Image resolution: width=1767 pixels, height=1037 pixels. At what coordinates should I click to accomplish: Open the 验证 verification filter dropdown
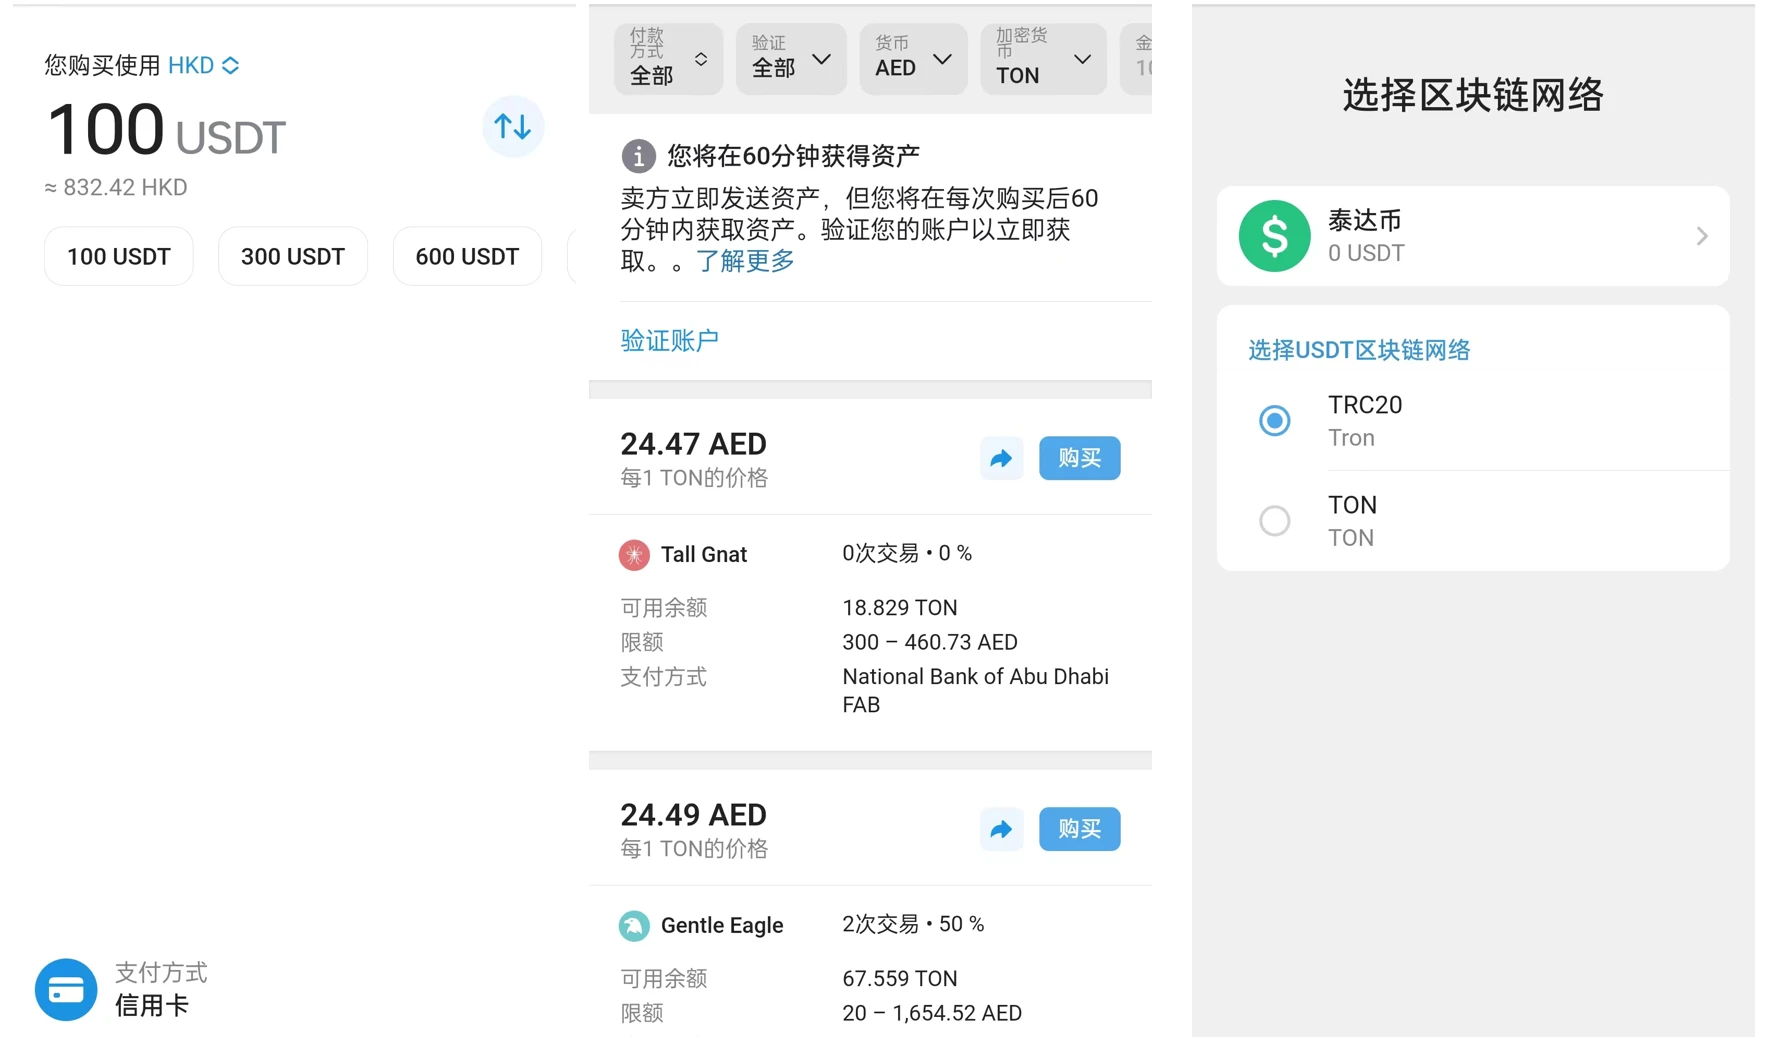(x=790, y=59)
